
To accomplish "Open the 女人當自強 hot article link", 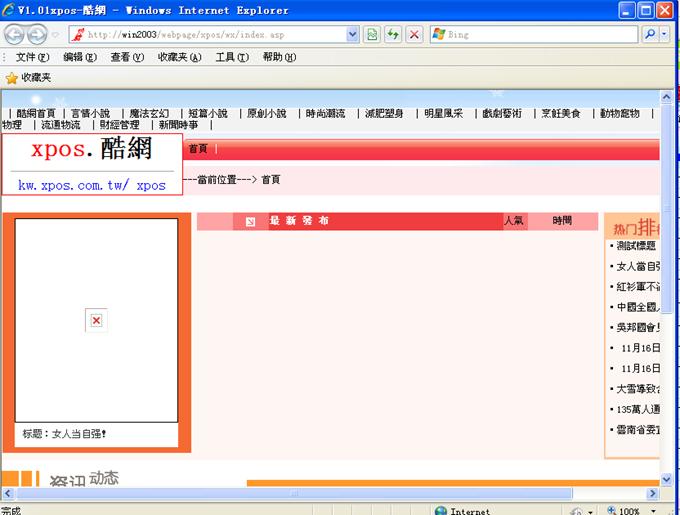I will [638, 266].
